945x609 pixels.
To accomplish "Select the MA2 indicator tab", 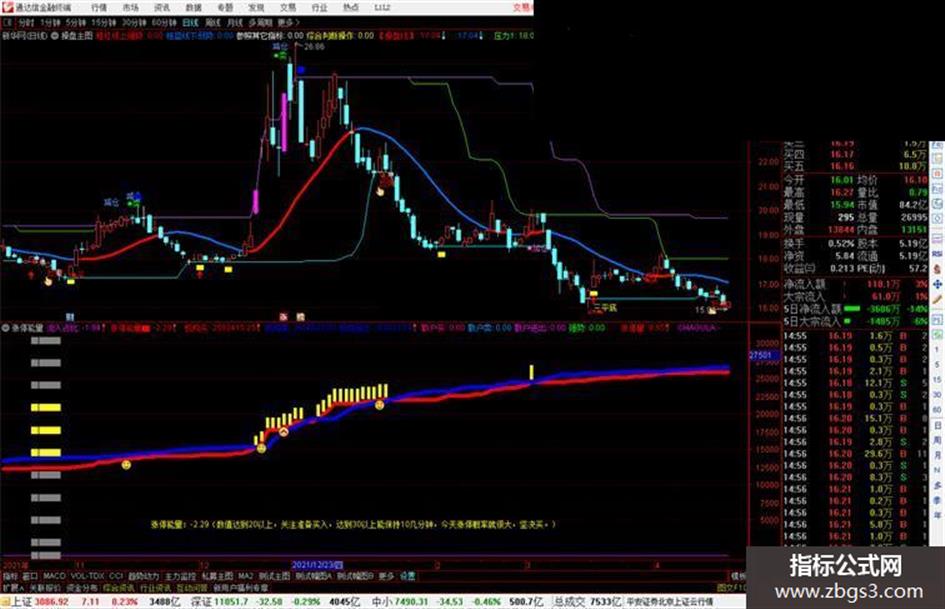I will [x=245, y=576].
